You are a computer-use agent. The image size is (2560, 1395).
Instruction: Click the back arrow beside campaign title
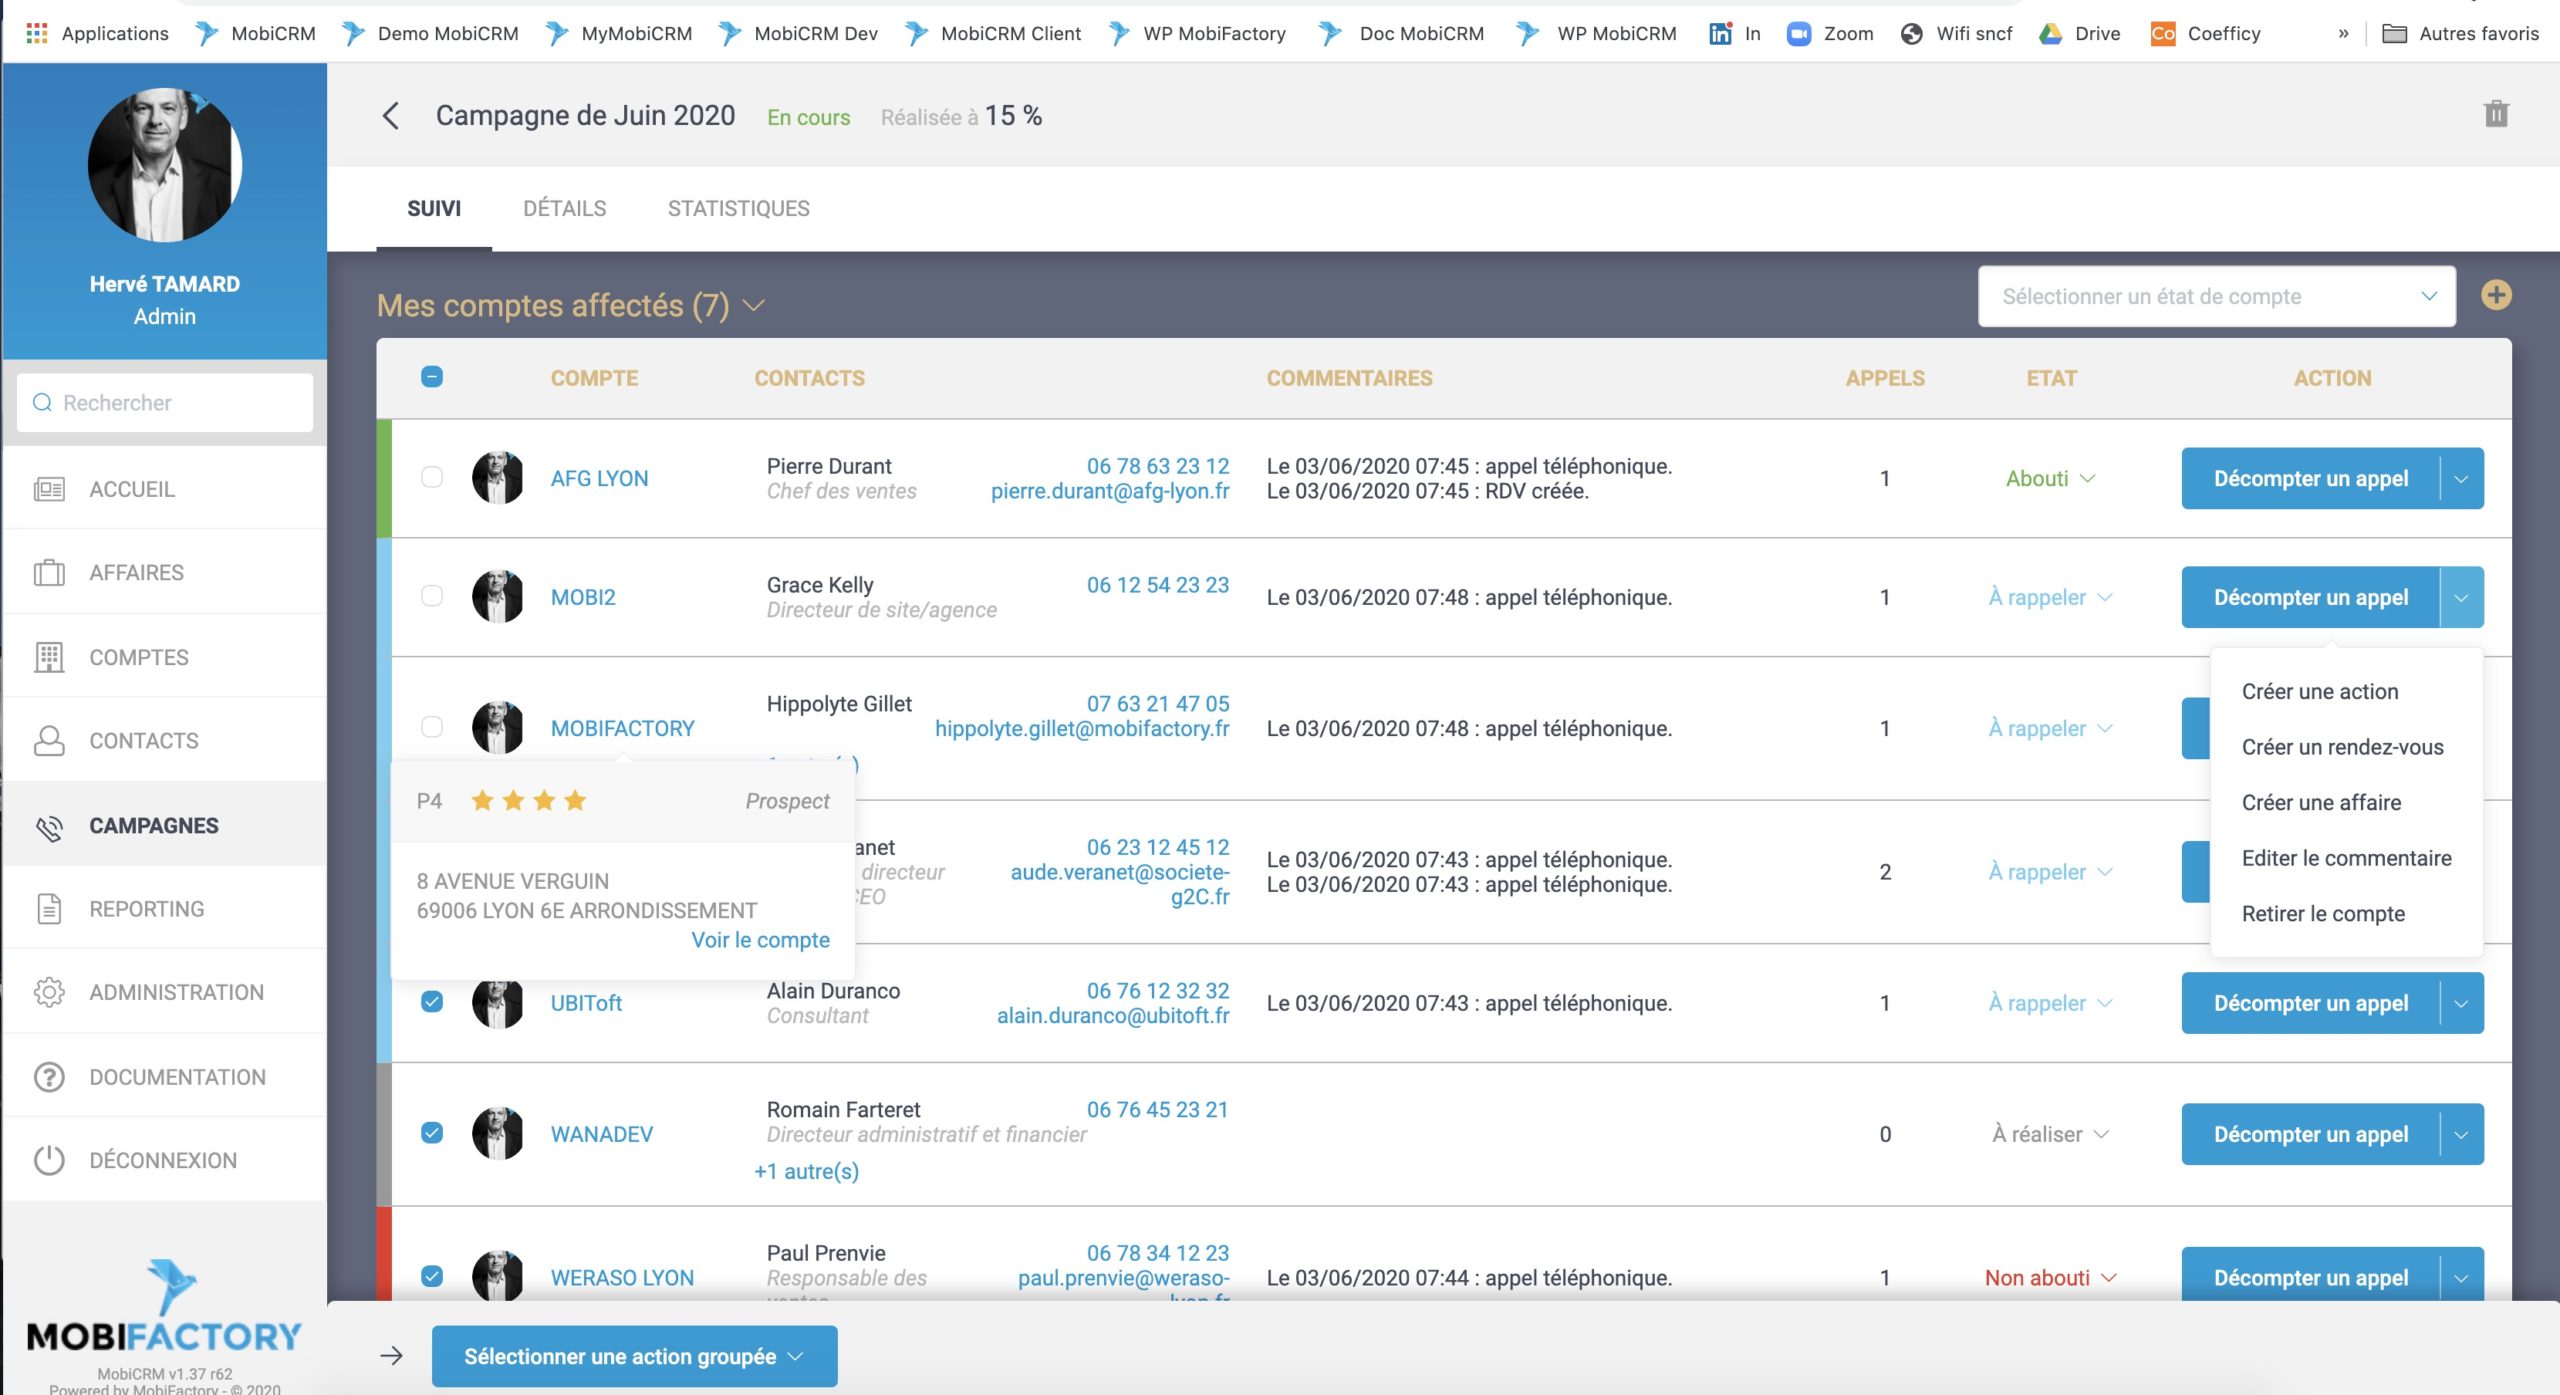tap(391, 116)
